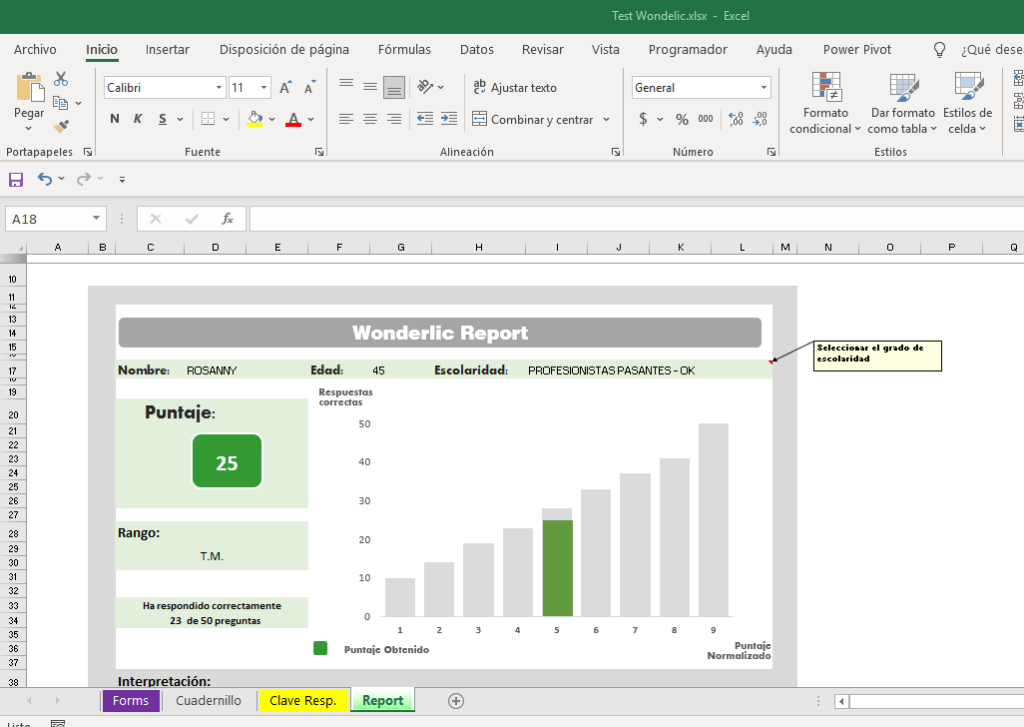This screenshot has width=1024, height=727.
Task: Open the underline style dropdown arrow
Action: tap(180, 120)
